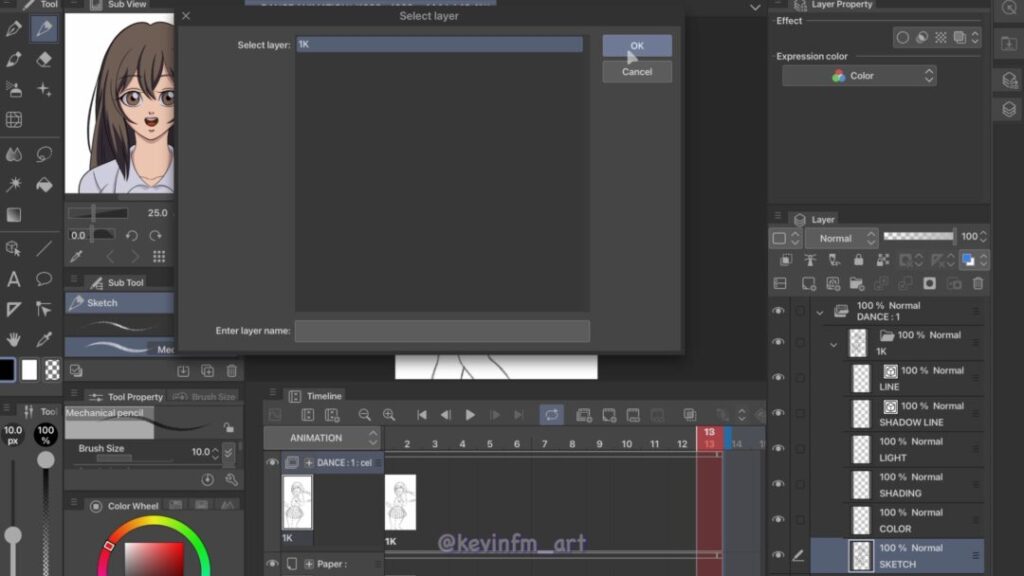Image resolution: width=1024 pixels, height=576 pixels.
Task: Open the Timeline tab
Action: [x=316, y=396]
